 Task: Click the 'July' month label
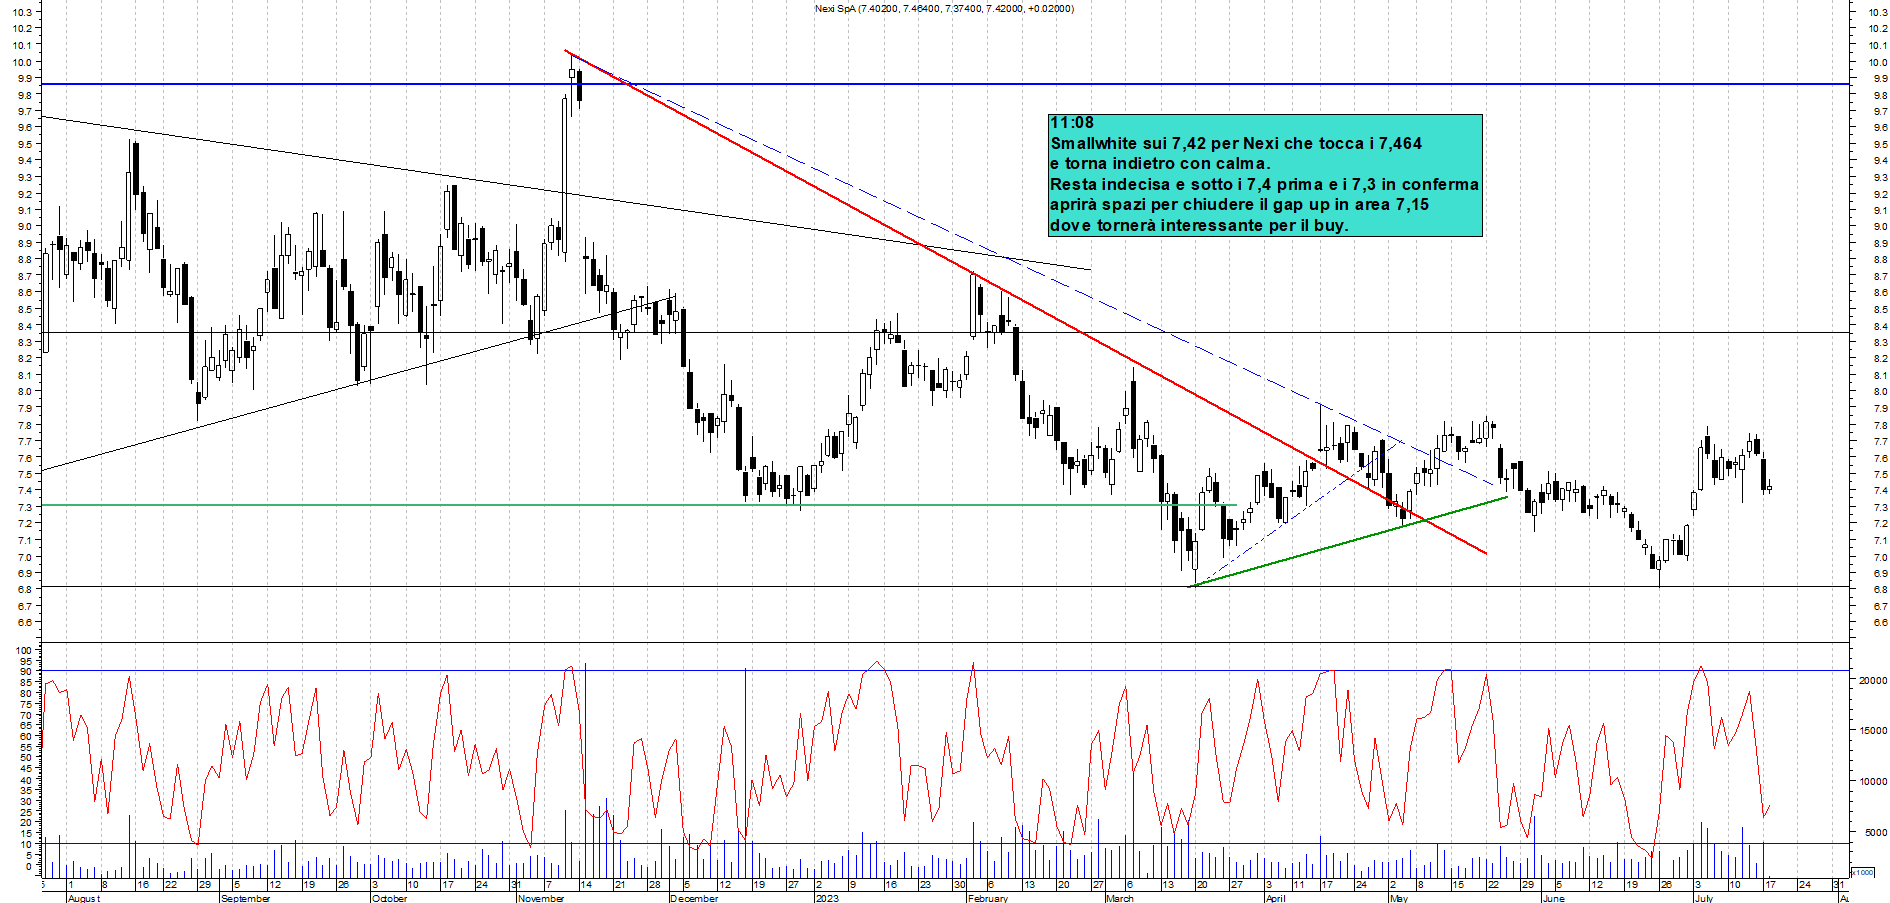[1704, 898]
